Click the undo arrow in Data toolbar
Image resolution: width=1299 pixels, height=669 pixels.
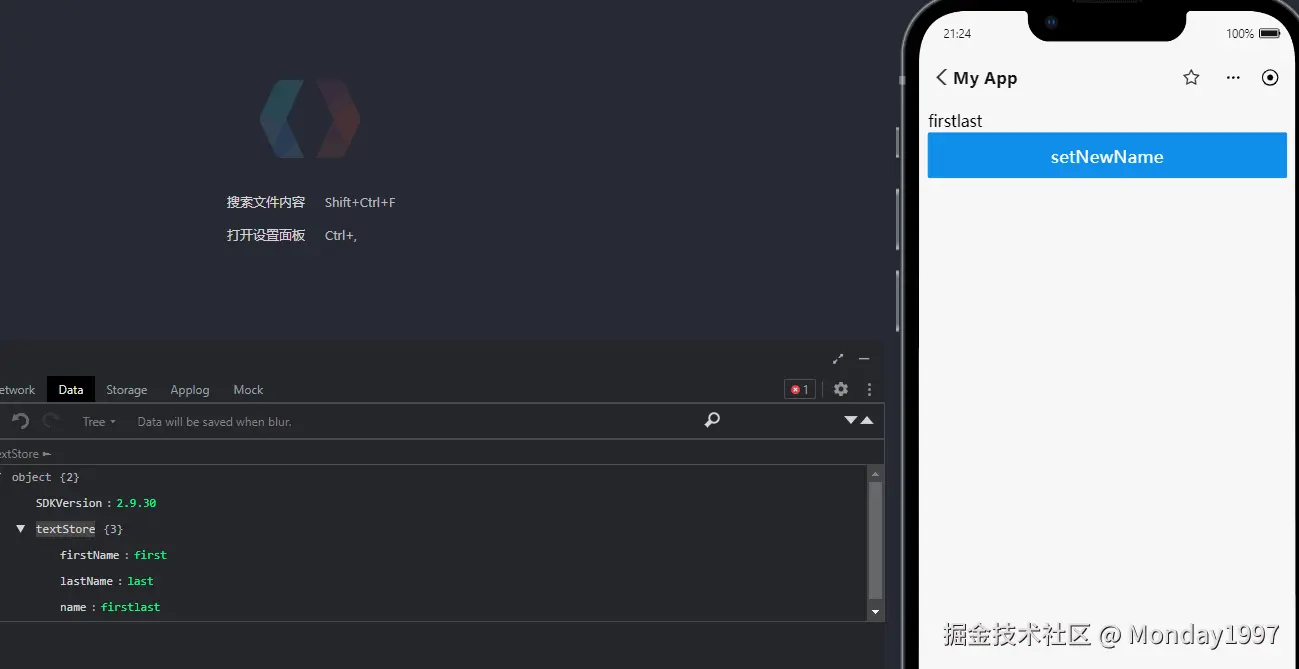20,421
